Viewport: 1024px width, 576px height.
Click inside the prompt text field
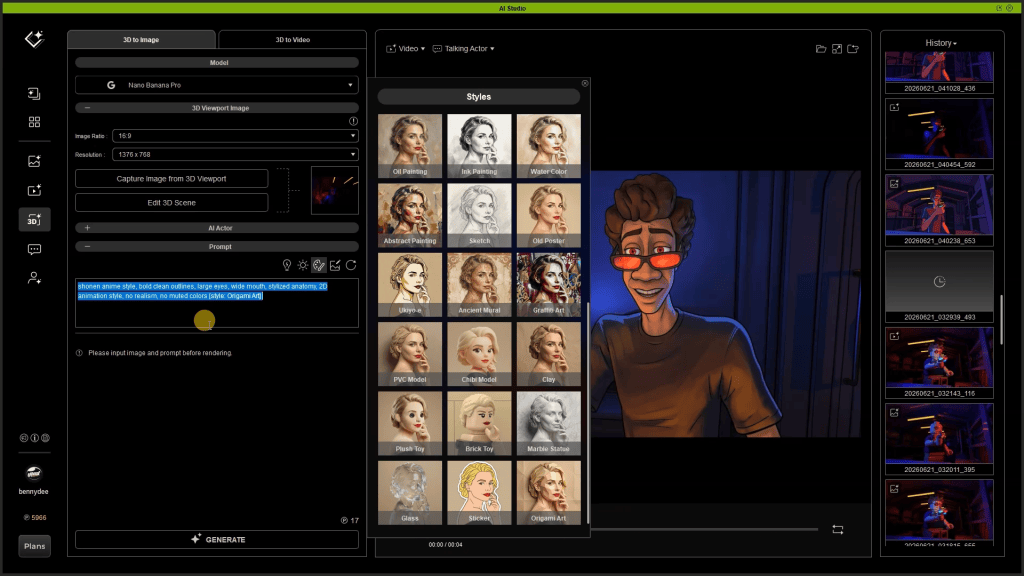[217, 303]
